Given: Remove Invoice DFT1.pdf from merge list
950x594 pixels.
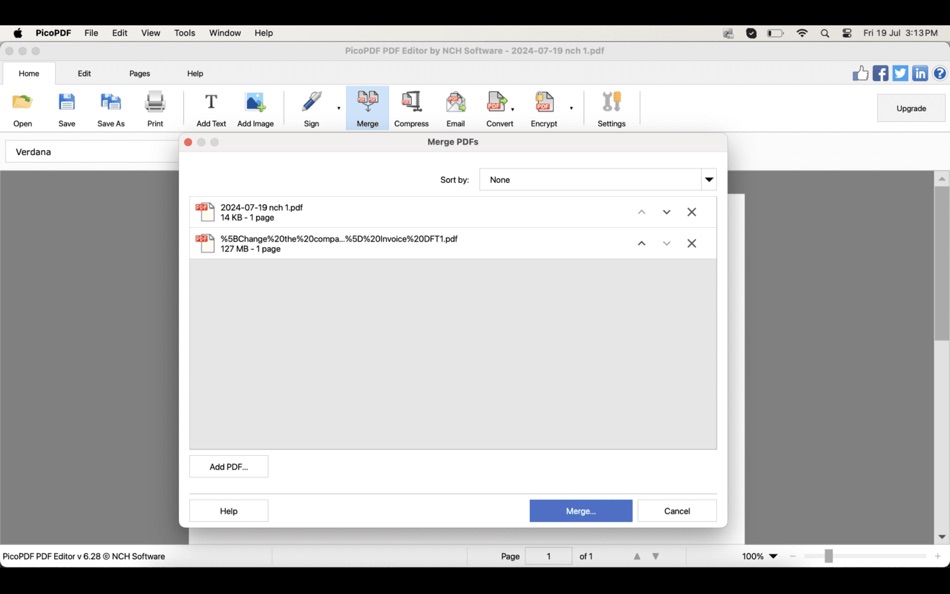Looking at the screenshot, I should (x=691, y=243).
